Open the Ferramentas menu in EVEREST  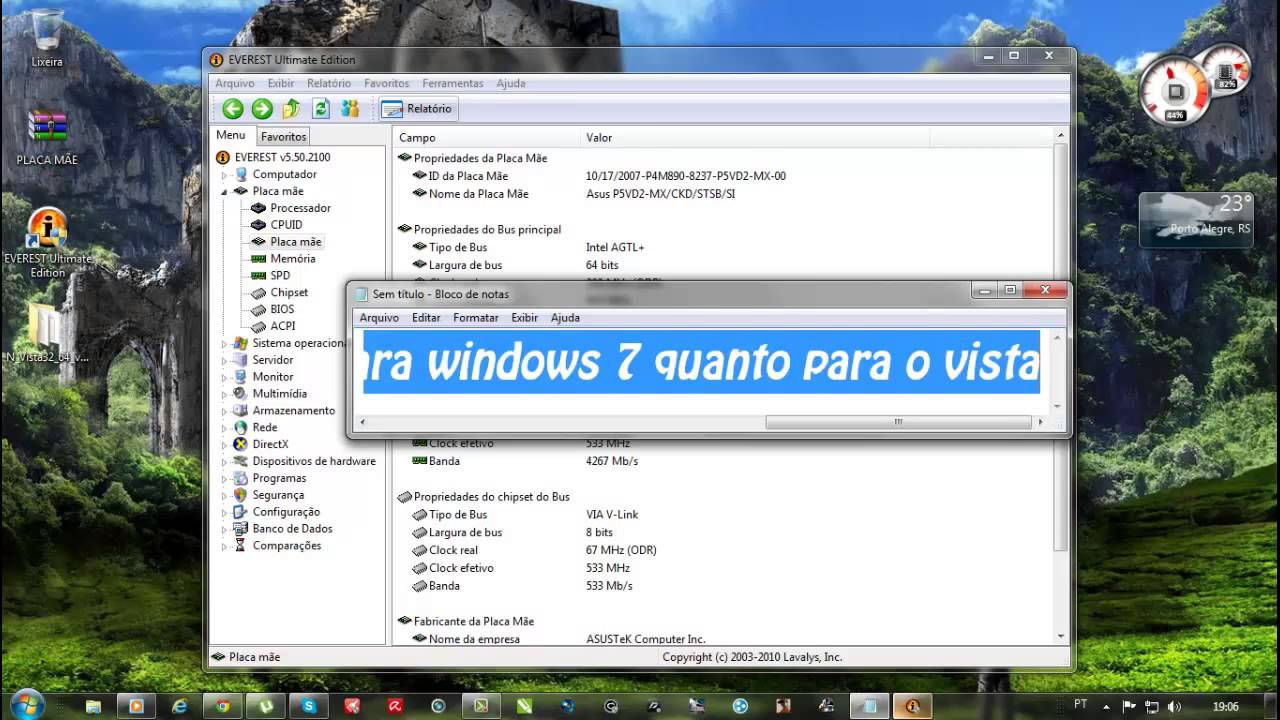pos(453,83)
